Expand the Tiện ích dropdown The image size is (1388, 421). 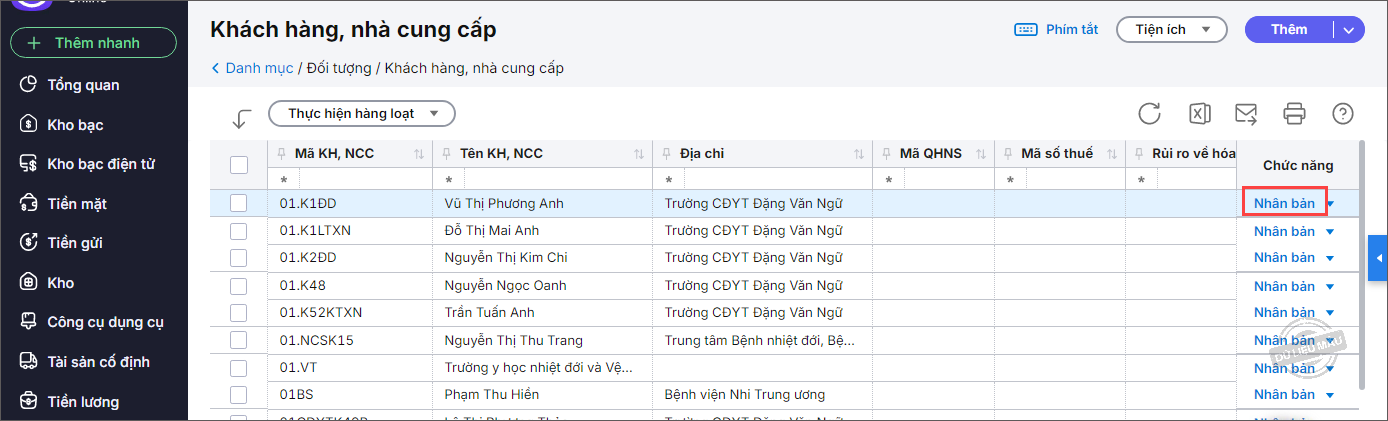click(1171, 30)
